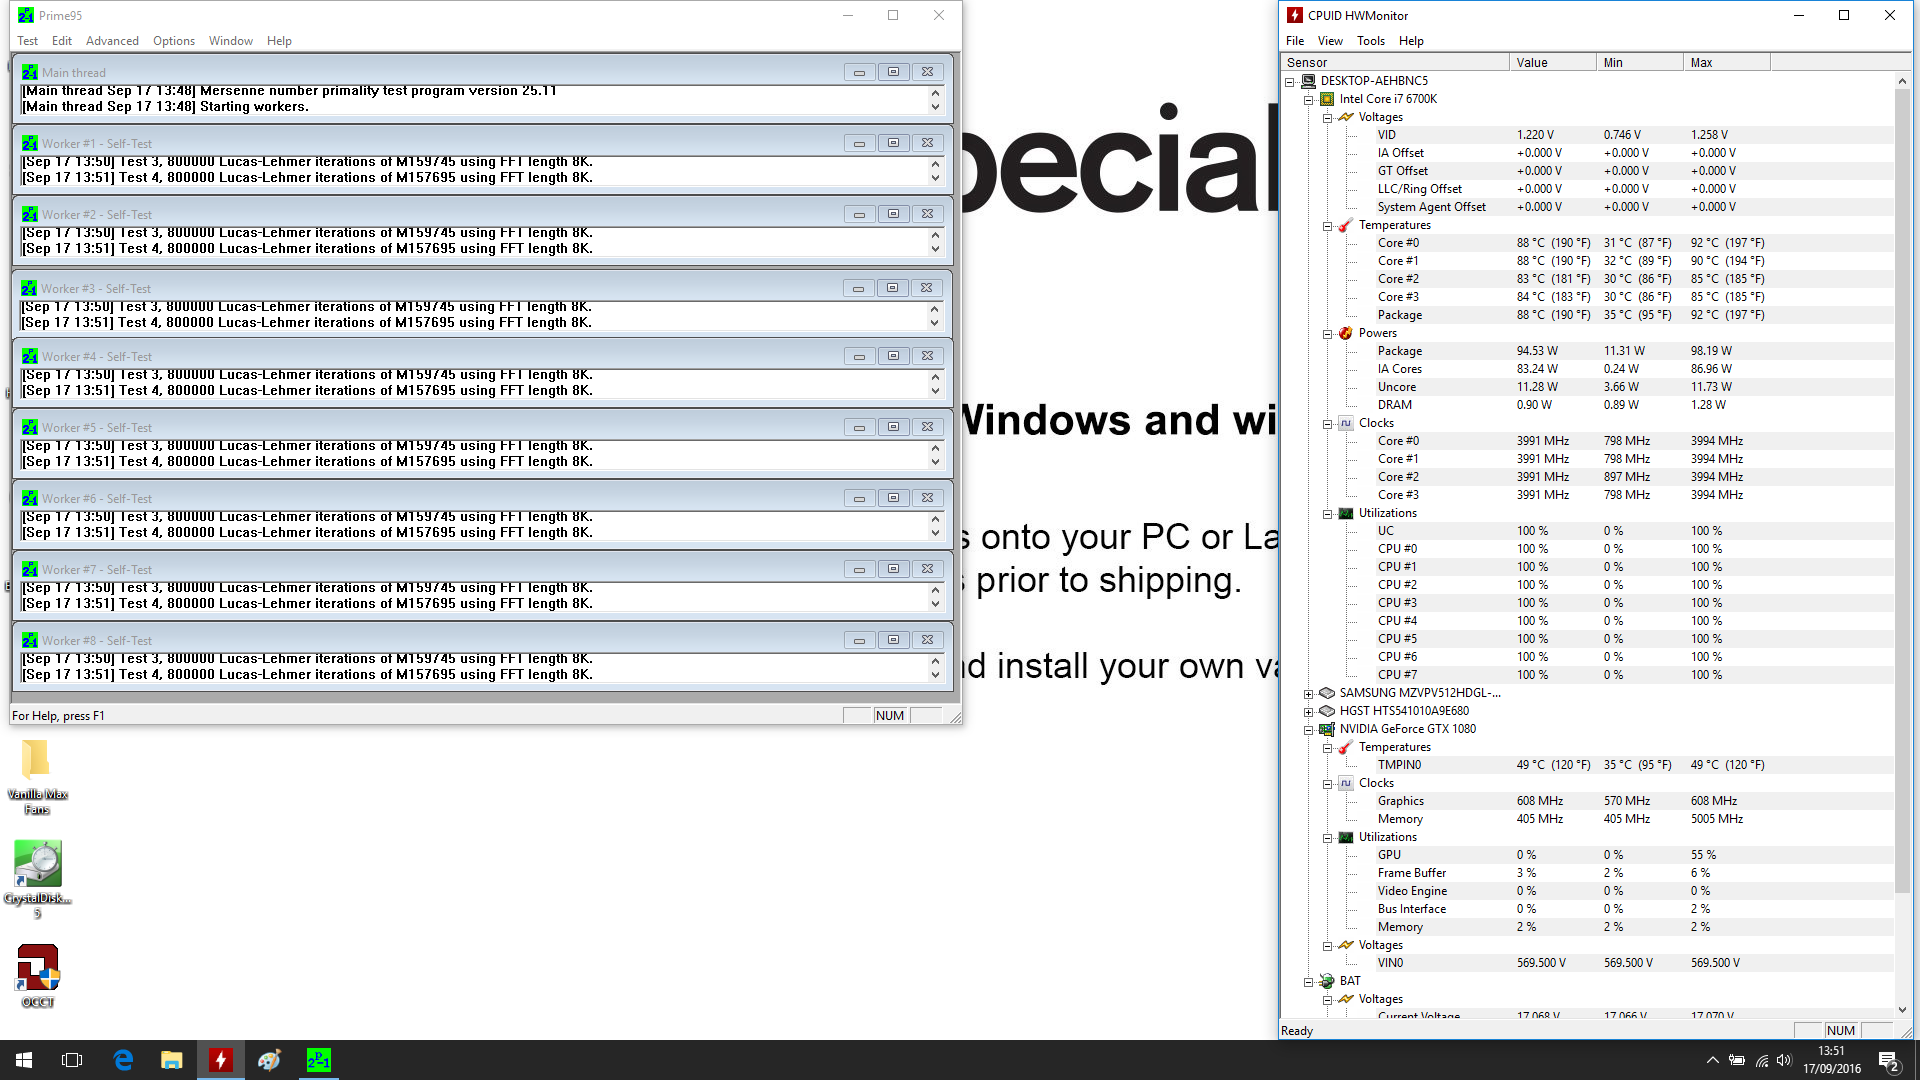Select the OCCT desktop shortcut

point(37,975)
